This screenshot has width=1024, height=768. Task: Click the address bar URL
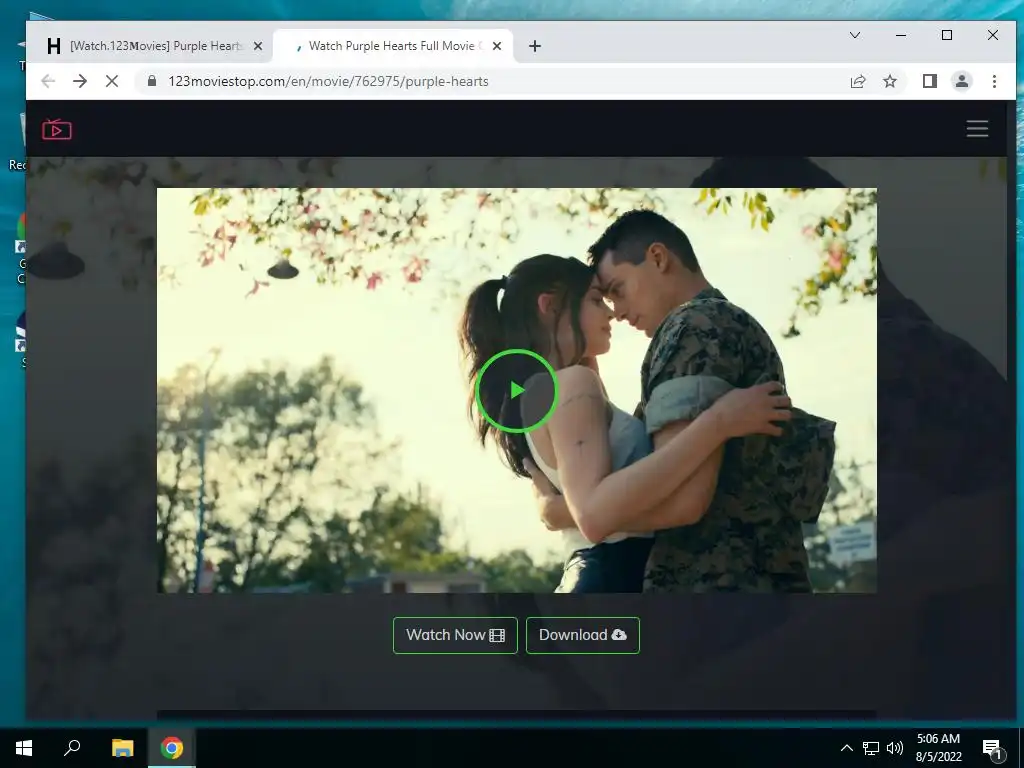(x=328, y=81)
